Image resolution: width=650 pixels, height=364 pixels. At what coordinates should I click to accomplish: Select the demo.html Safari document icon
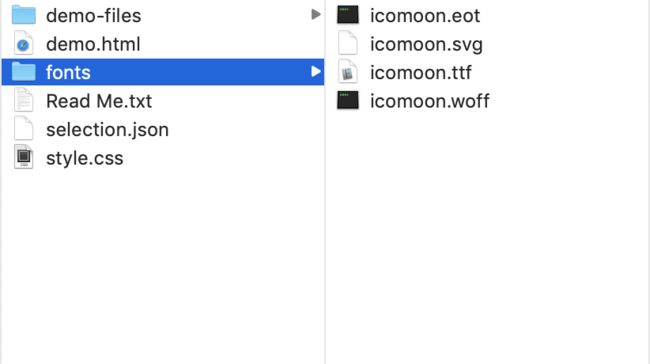pos(24,44)
